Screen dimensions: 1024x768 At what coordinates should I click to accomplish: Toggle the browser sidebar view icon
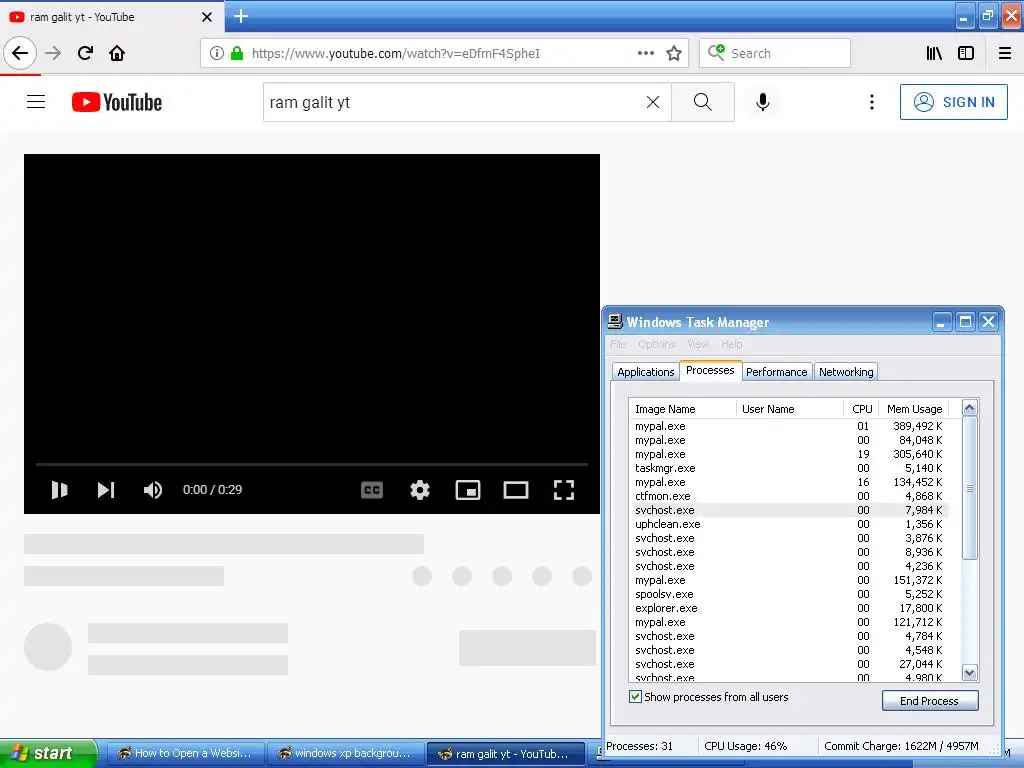966,53
